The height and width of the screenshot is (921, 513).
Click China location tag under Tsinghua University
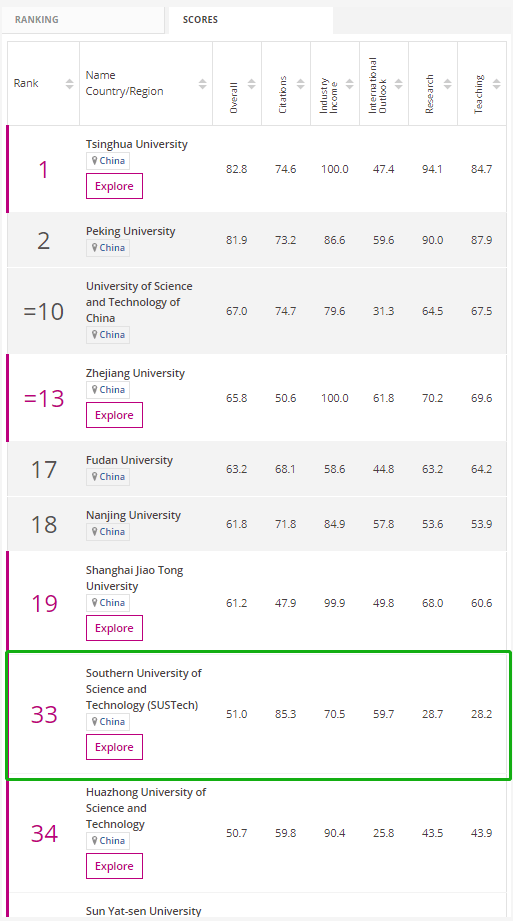click(x=108, y=161)
